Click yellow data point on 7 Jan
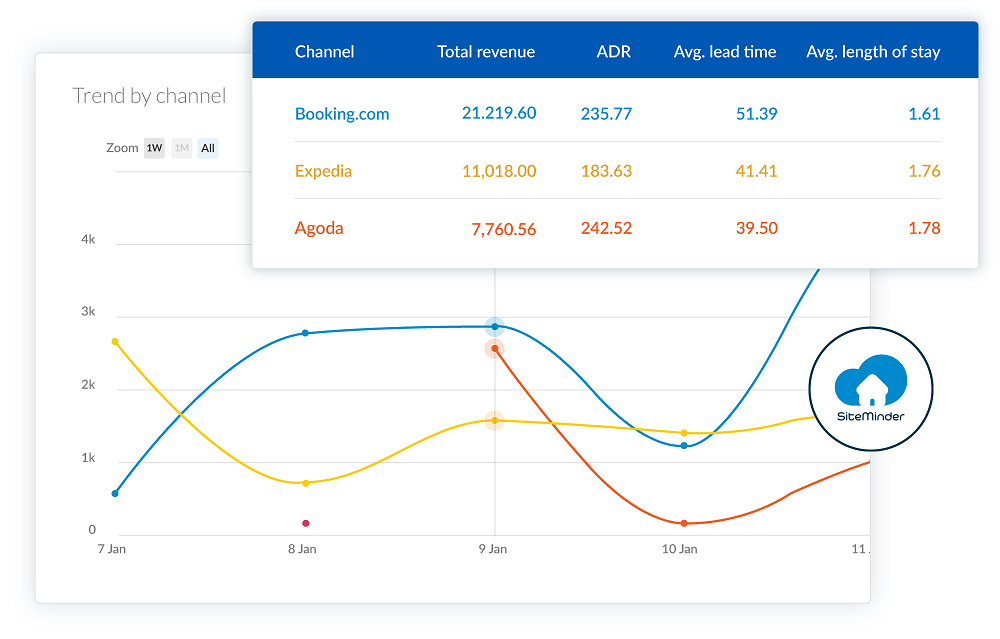The height and width of the screenshot is (639, 1000). click(x=115, y=342)
